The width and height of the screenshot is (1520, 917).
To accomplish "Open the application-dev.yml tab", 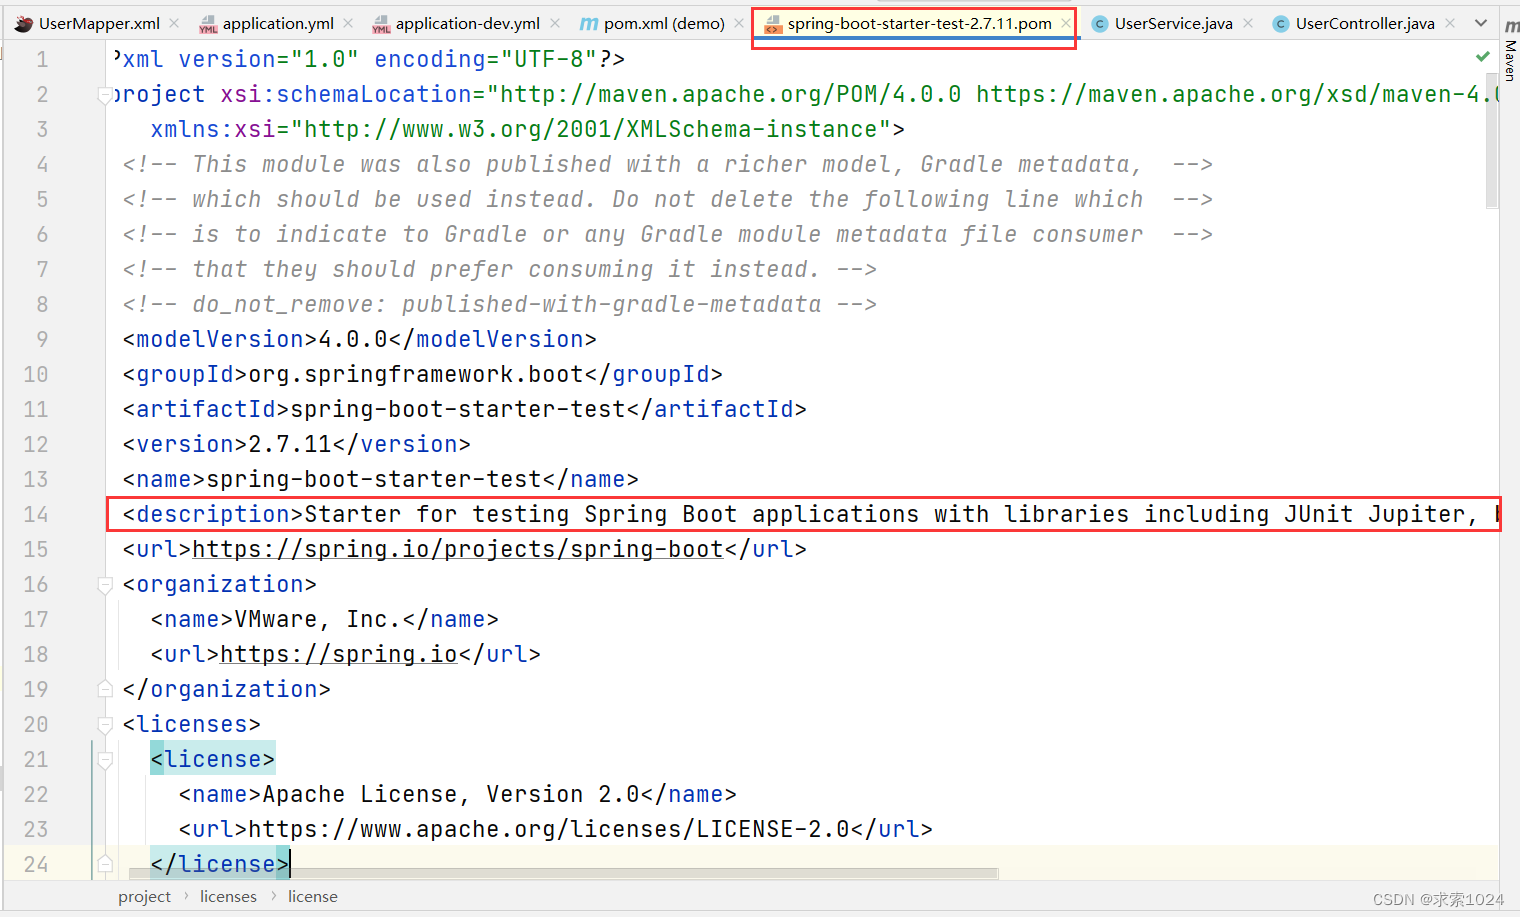I will coord(468,23).
